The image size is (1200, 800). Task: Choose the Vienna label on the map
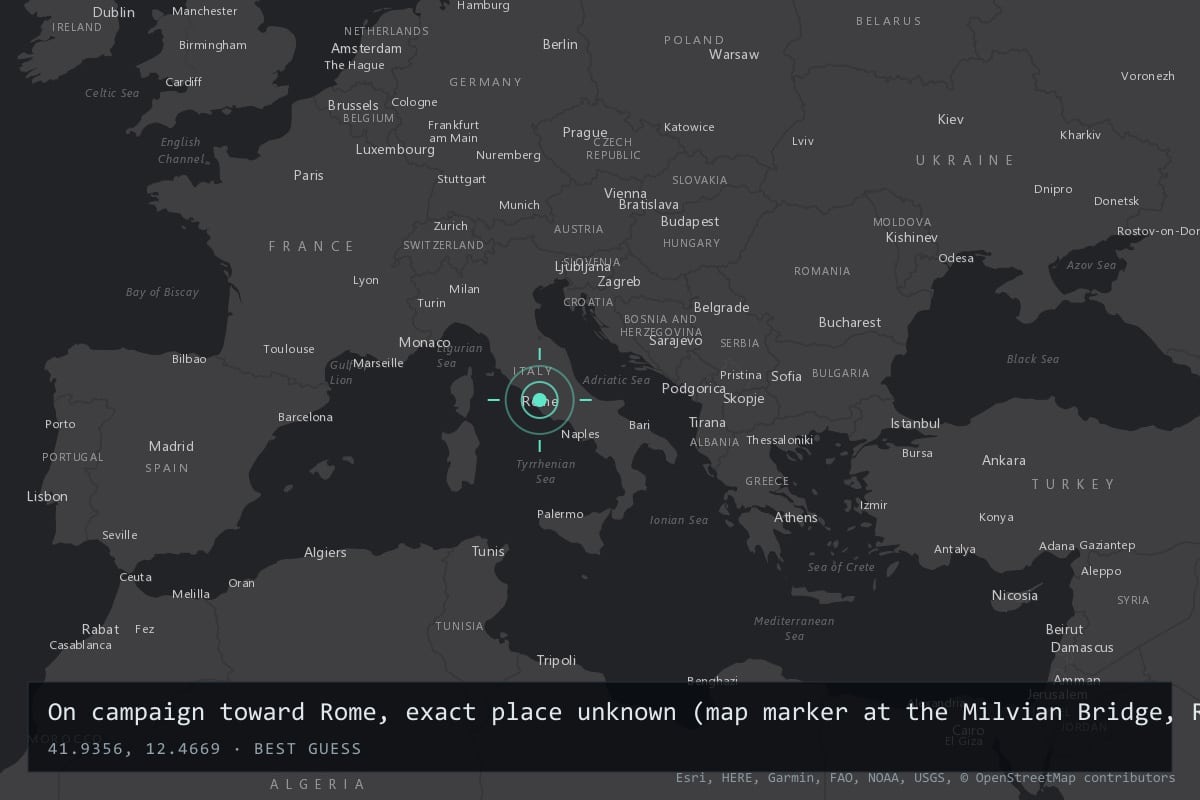(626, 193)
